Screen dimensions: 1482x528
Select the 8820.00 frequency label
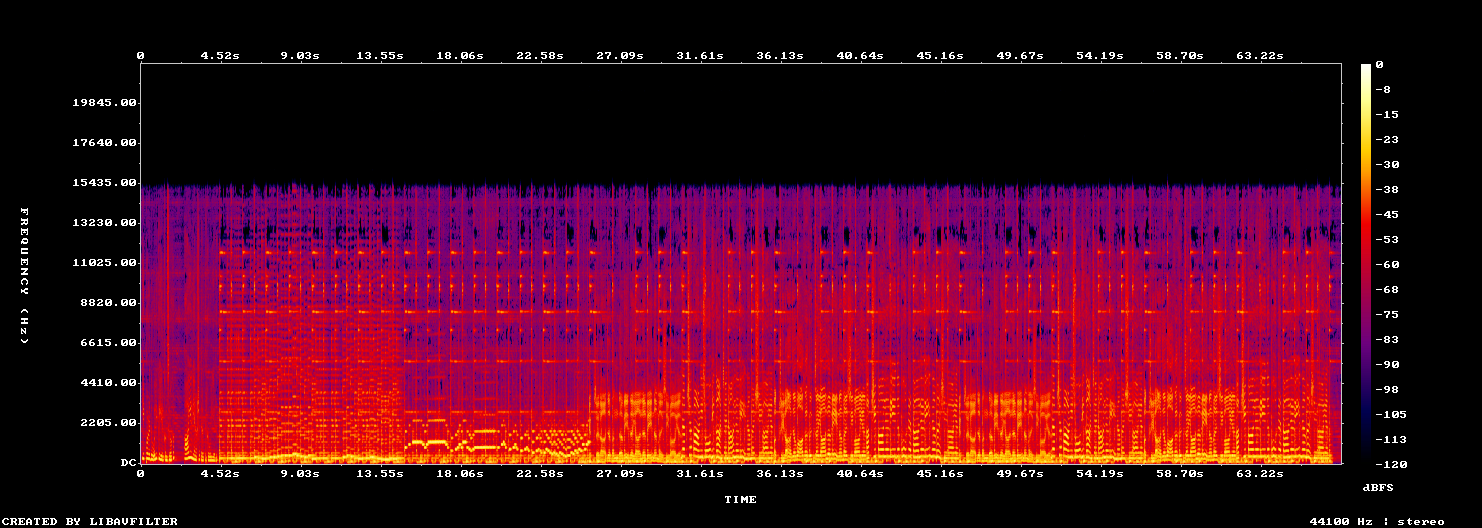(x=108, y=302)
